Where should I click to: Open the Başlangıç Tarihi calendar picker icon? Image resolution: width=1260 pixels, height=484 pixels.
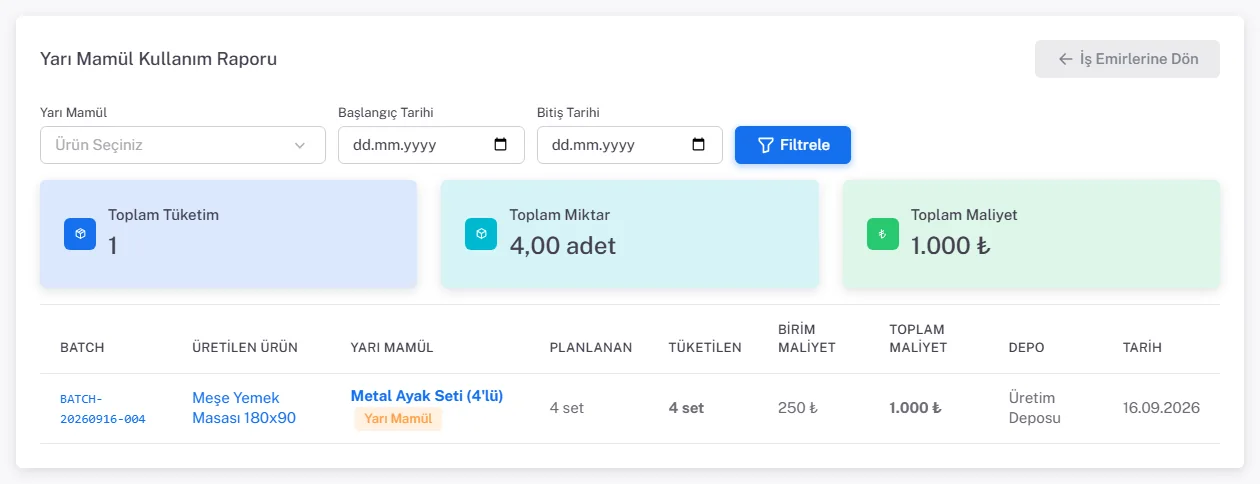pyautogui.click(x=501, y=145)
